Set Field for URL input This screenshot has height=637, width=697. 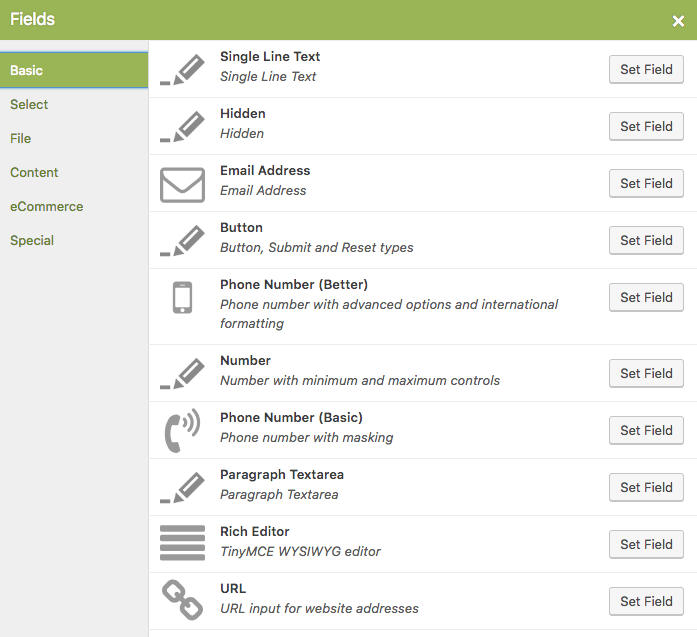click(x=646, y=601)
